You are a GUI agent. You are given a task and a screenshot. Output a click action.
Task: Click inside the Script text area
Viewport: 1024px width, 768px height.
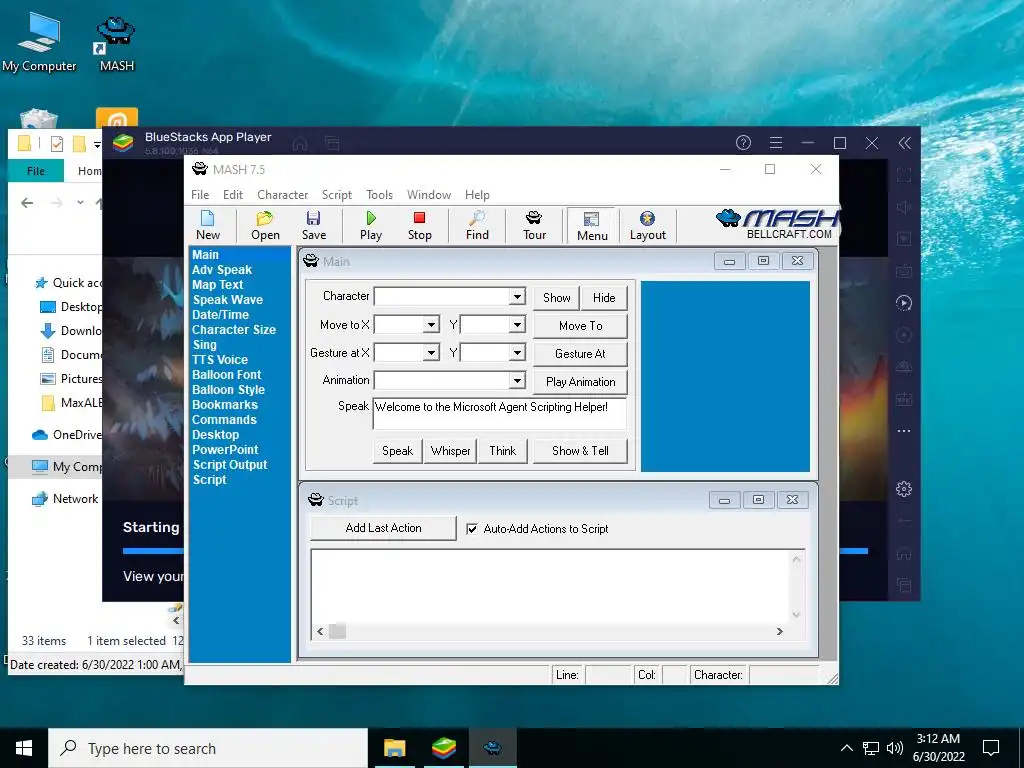[551, 586]
